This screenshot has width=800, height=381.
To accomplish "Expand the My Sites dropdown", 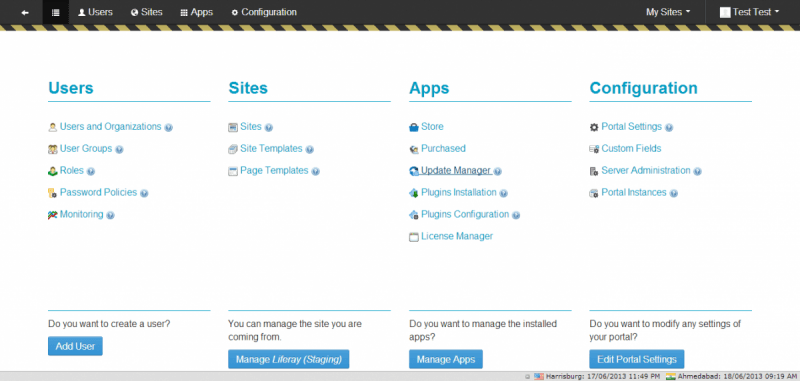I will pyautogui.click(x=668, y=12).
